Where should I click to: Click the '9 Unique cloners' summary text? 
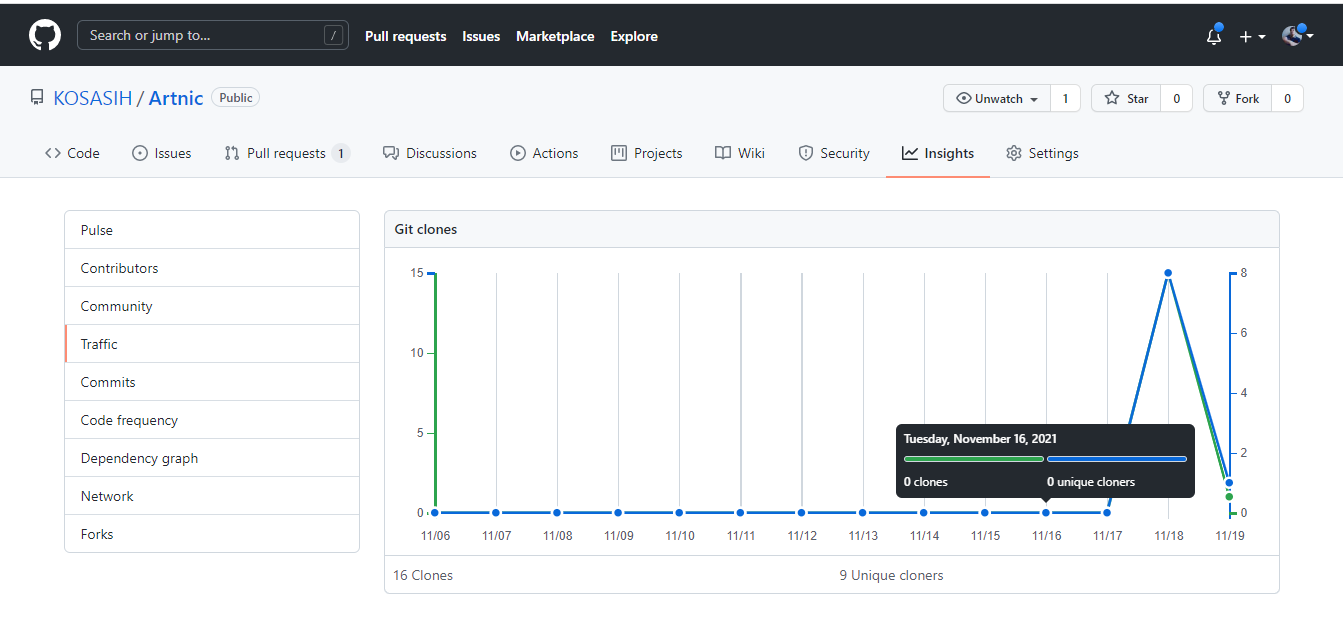click(891, 575)
